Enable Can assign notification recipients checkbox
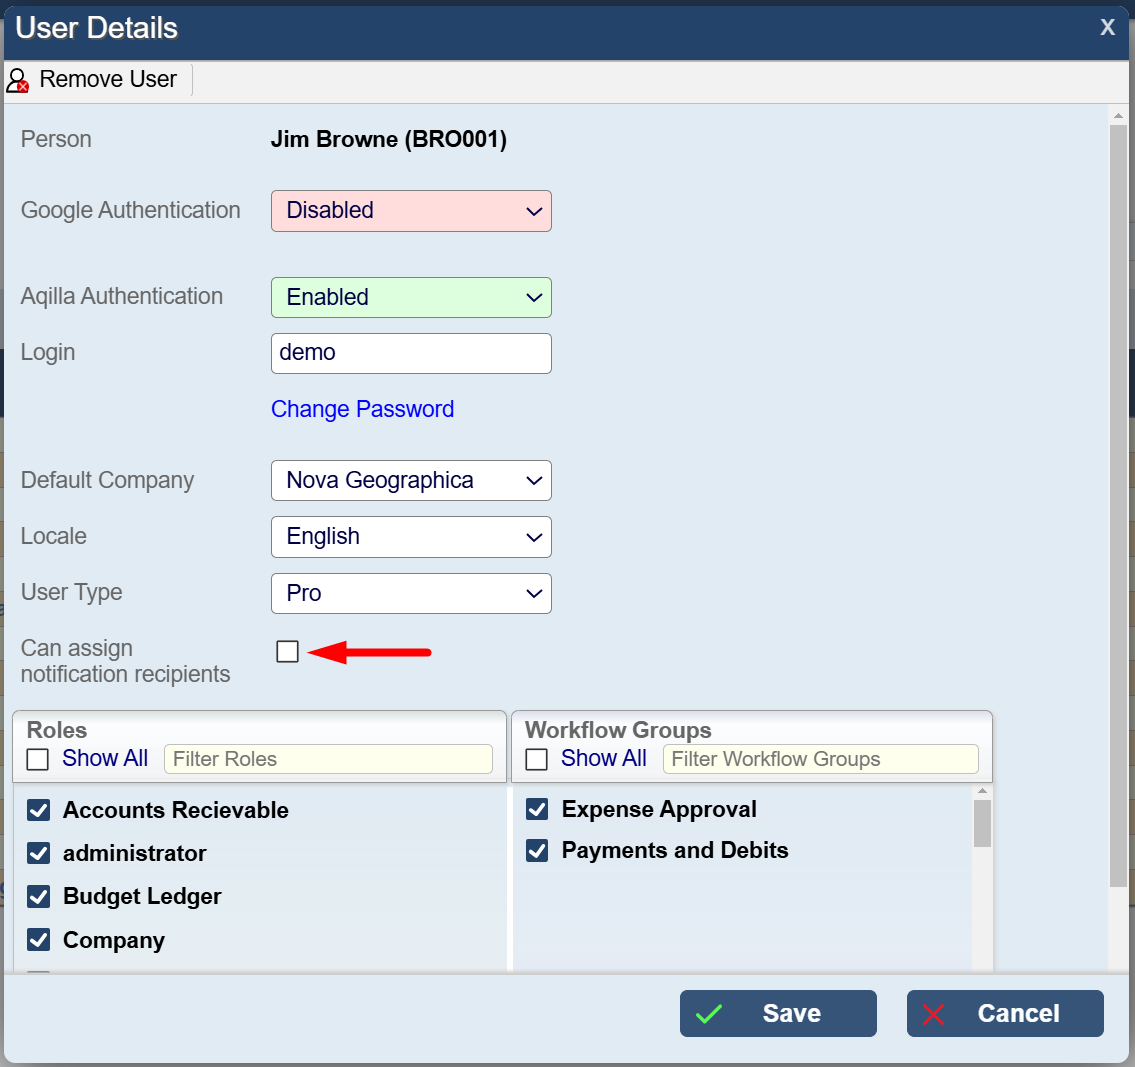The height and width of the screenshot is (1067, 1135). [288, 652]
